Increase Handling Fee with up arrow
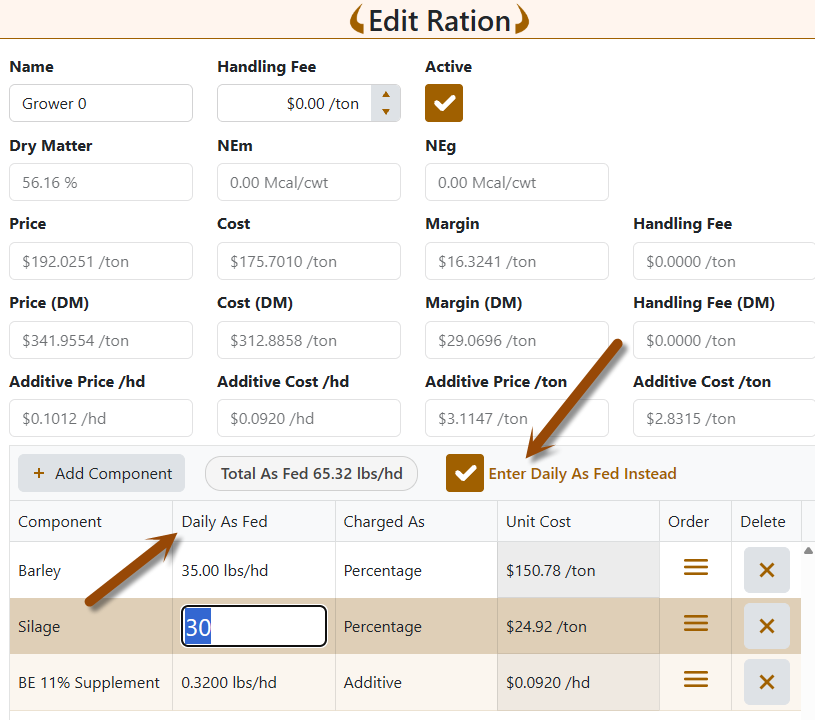This screenshot has height=720, width=815. coord(386,95)
